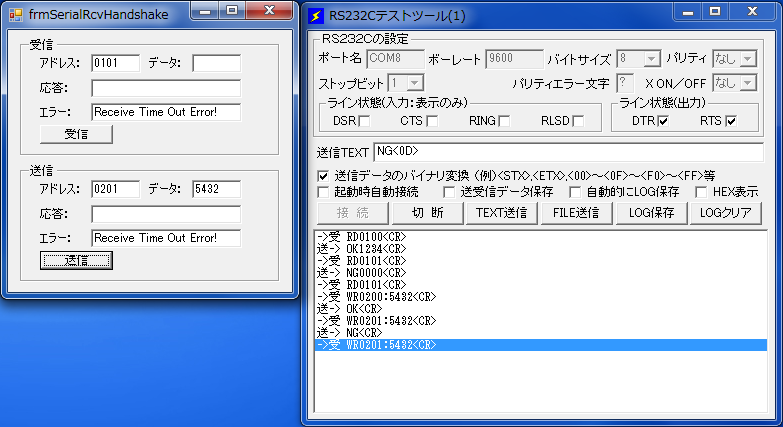Enable 起動時自動接続 checkbox
This screenshot has height=427, width=783.
click(323, 192)
